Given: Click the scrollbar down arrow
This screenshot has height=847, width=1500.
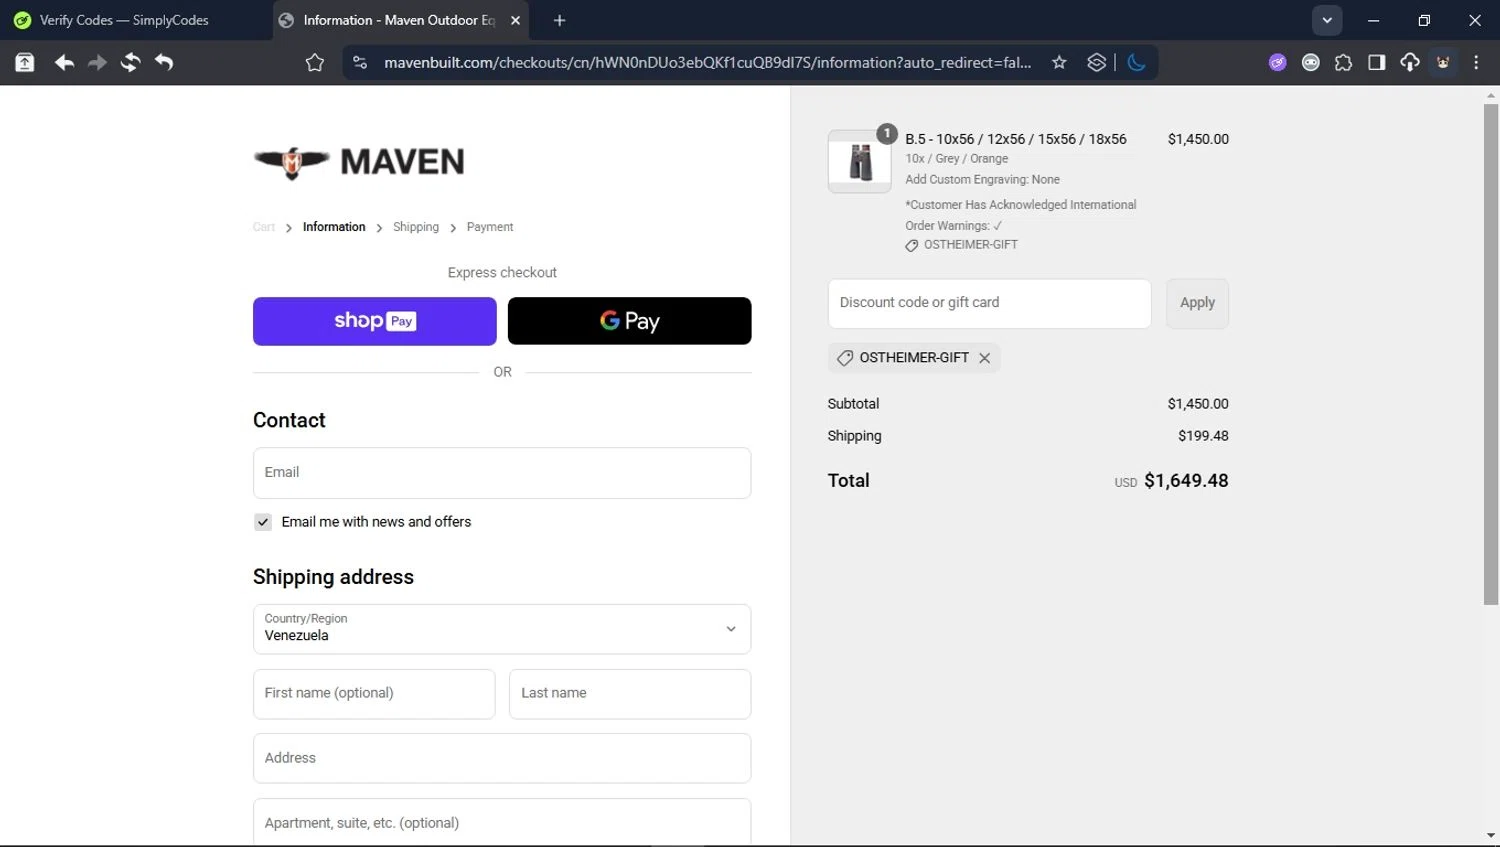Looking at the screenshot, I should 1491,836.
